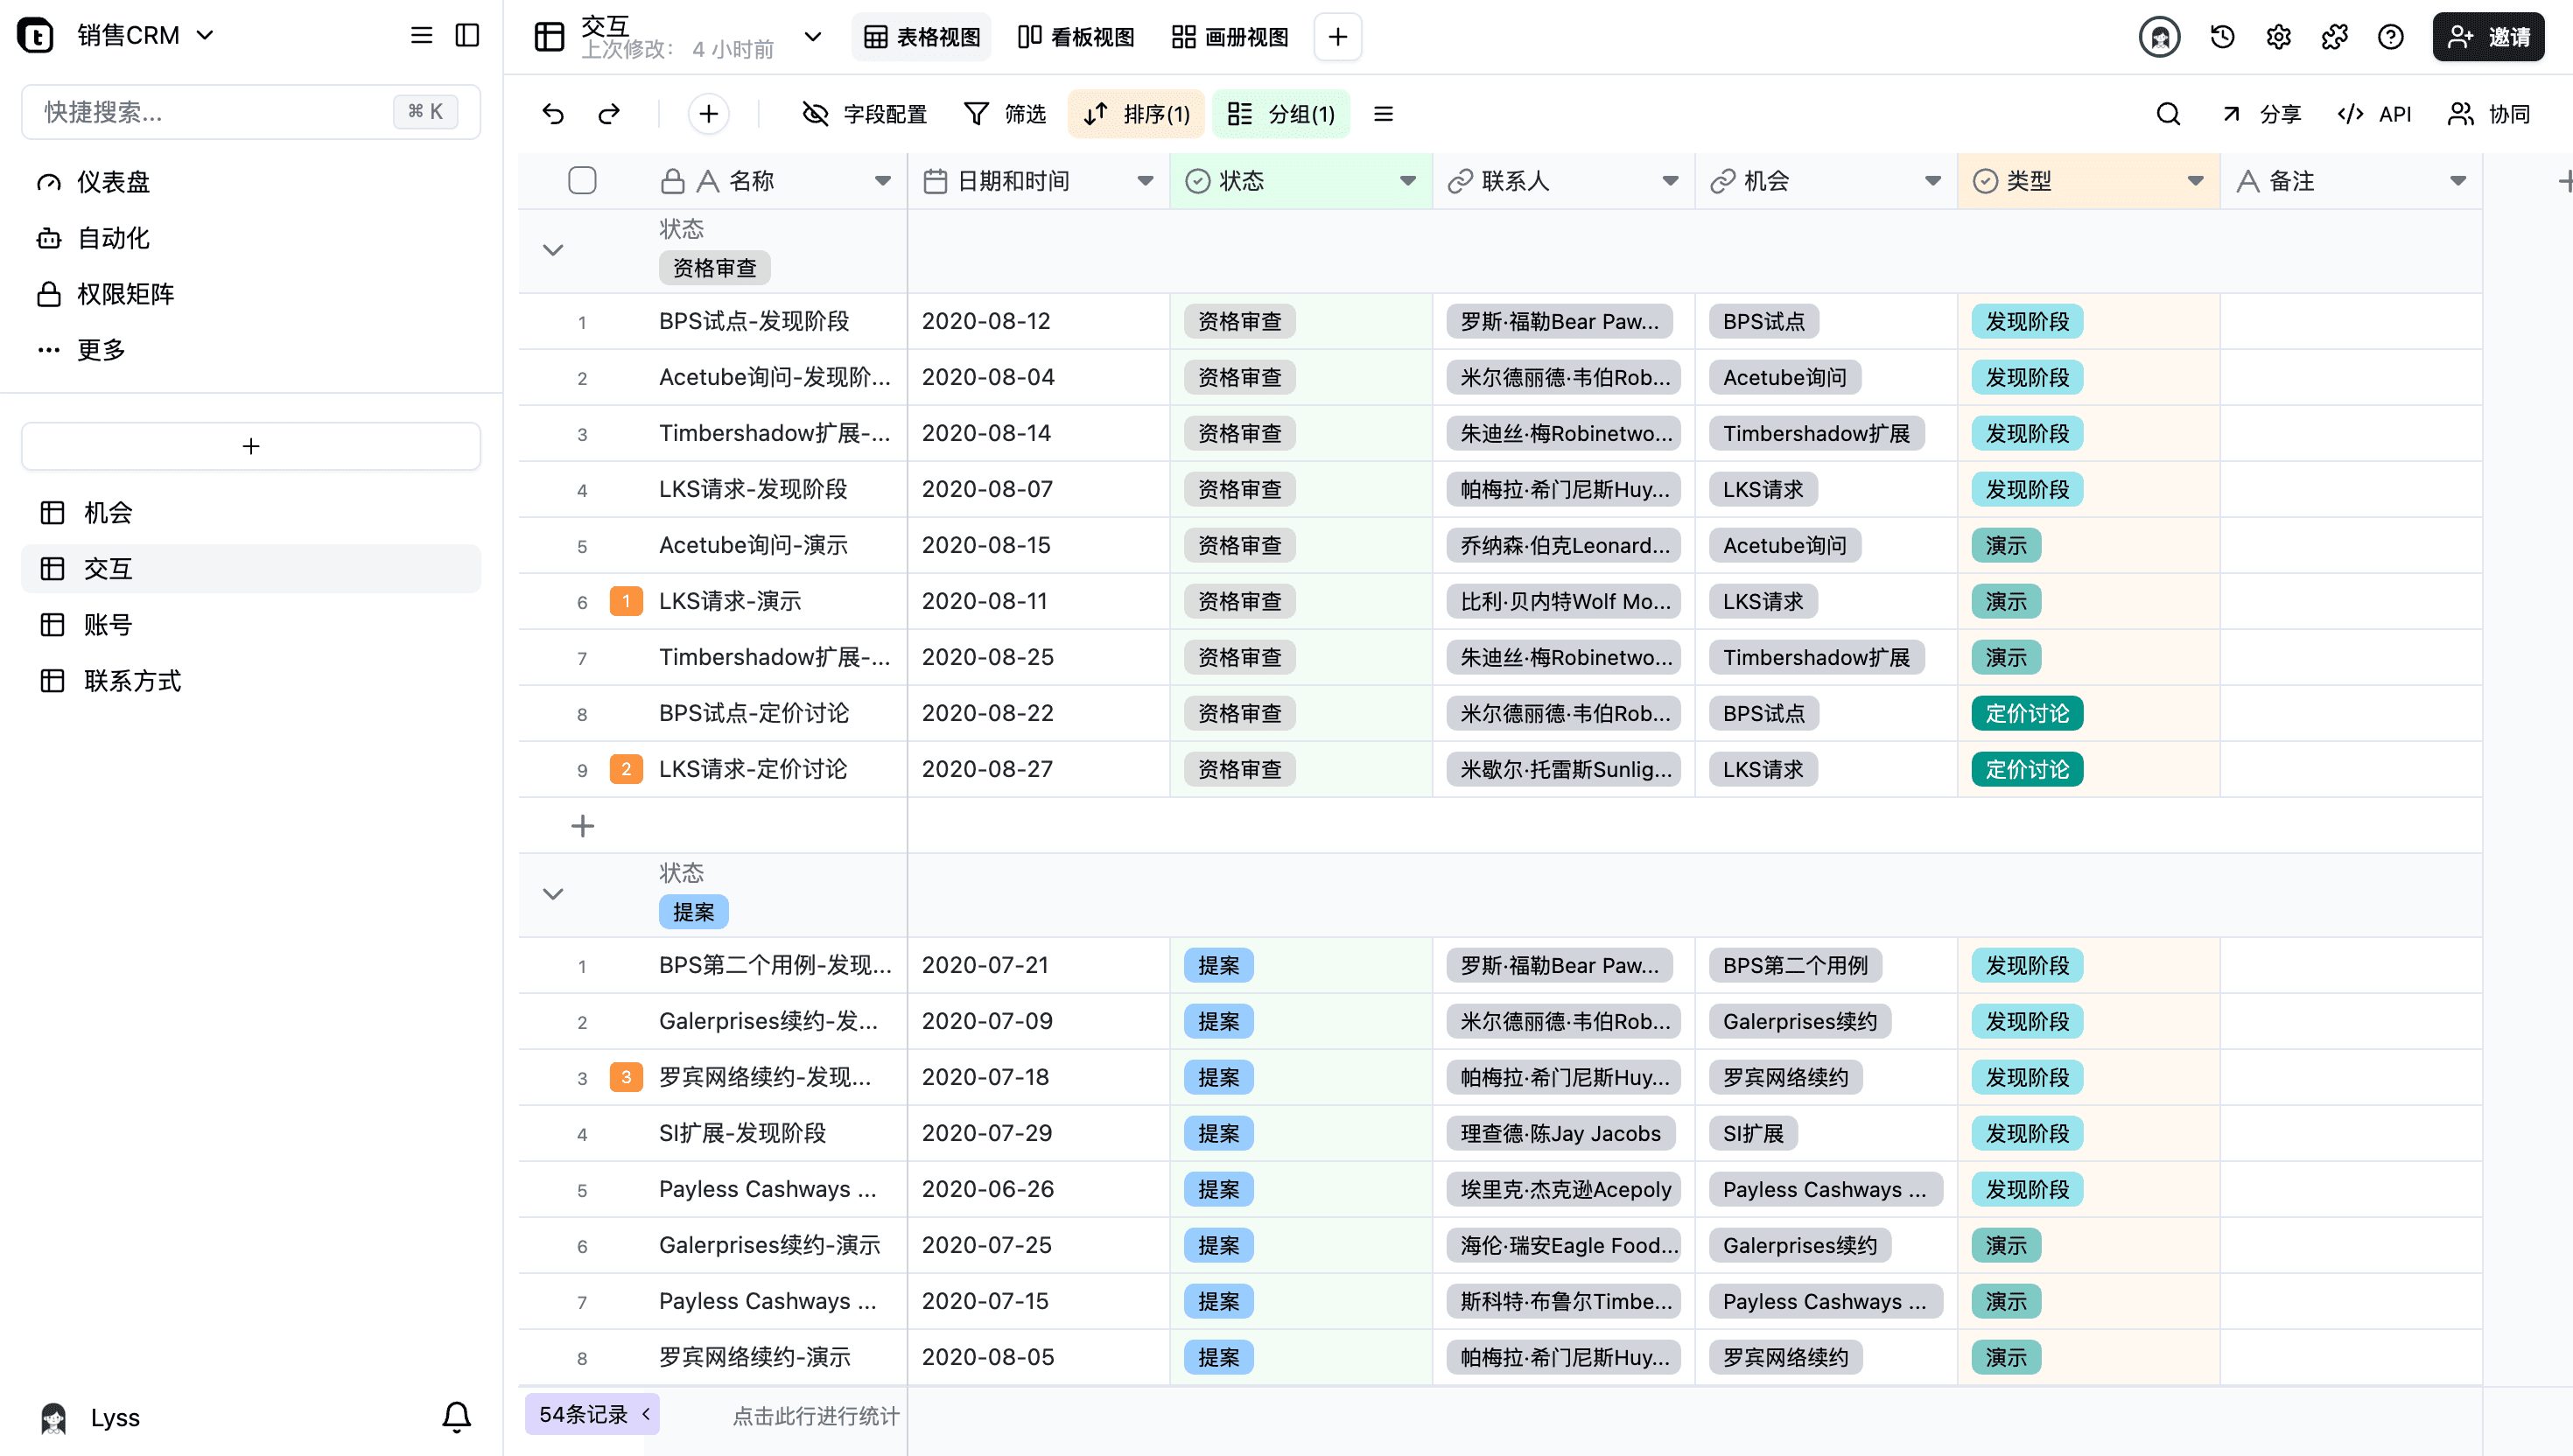Click the 邀请 invite button

coord(2489,37)
